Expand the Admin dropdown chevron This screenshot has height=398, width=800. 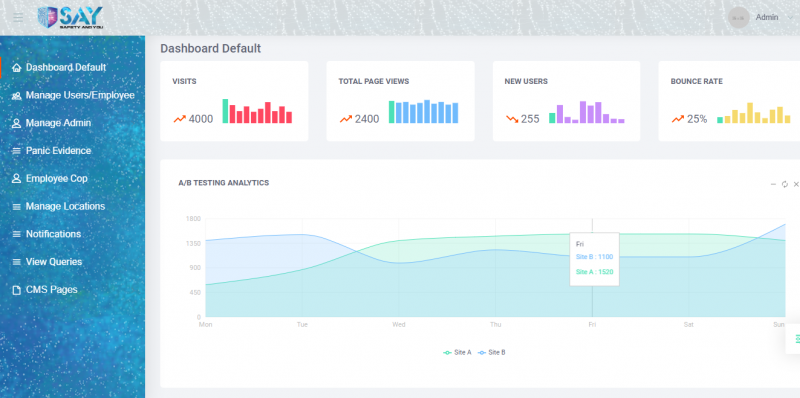point(791,18)
